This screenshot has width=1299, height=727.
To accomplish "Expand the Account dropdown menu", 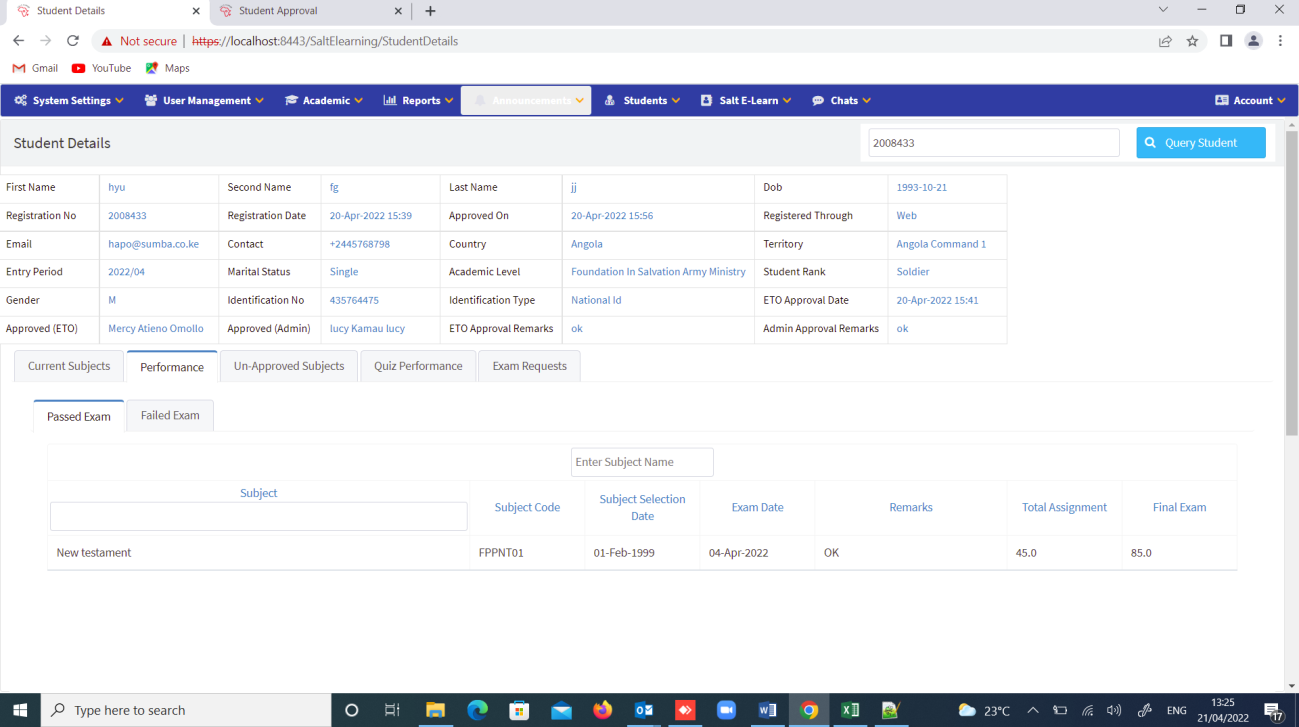I will point(1249,100).
